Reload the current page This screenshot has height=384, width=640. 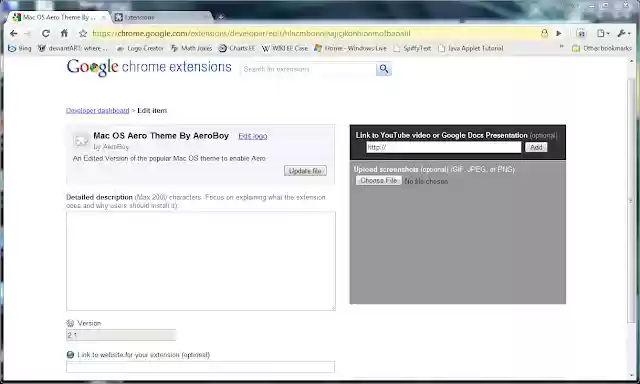pos(46,33)
